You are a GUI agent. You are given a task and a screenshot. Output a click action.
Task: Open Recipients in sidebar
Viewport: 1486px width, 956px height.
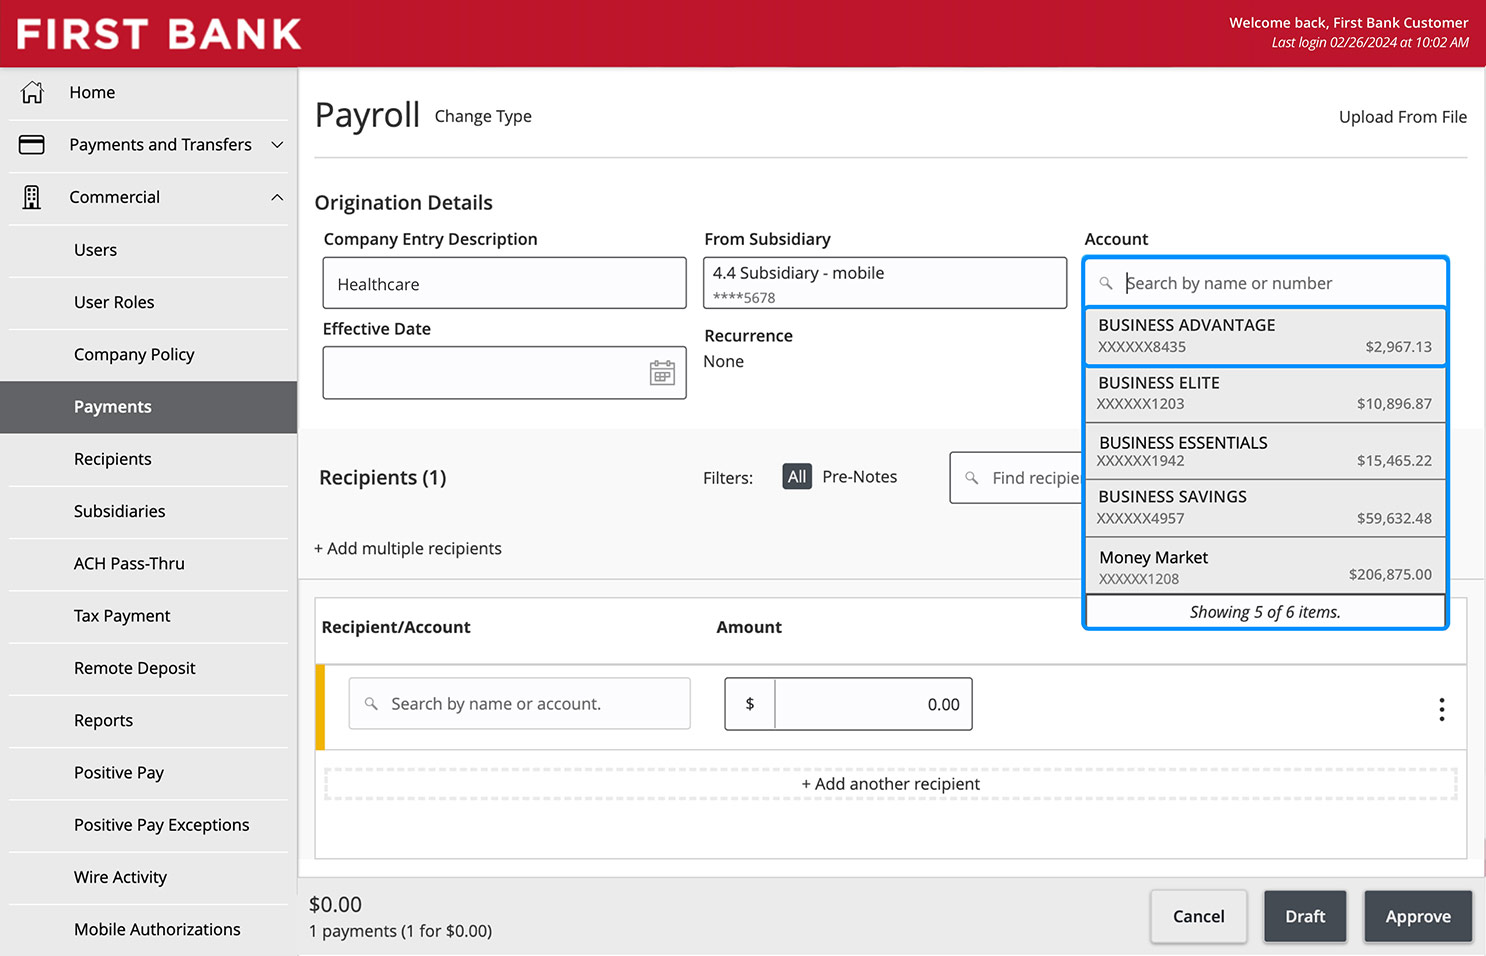click(113, 459)
